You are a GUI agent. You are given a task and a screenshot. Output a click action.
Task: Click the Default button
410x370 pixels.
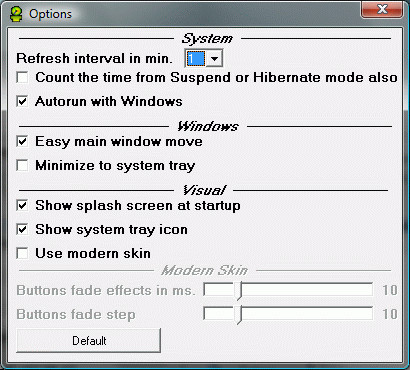89,340
